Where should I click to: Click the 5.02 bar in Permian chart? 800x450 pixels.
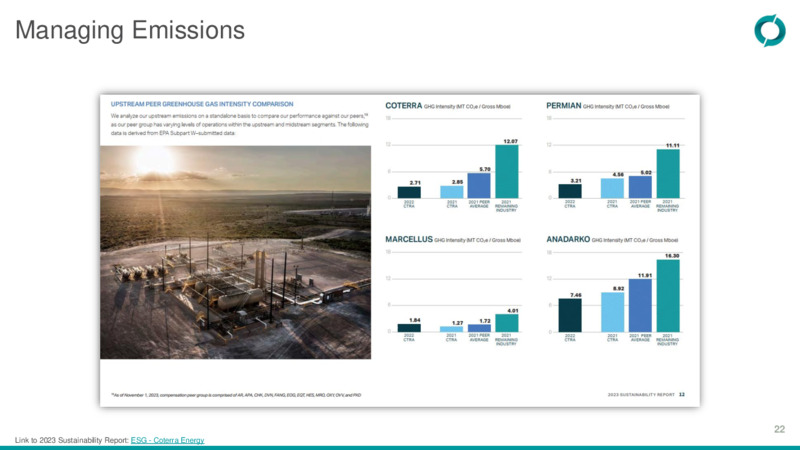(x=640, y=187)
